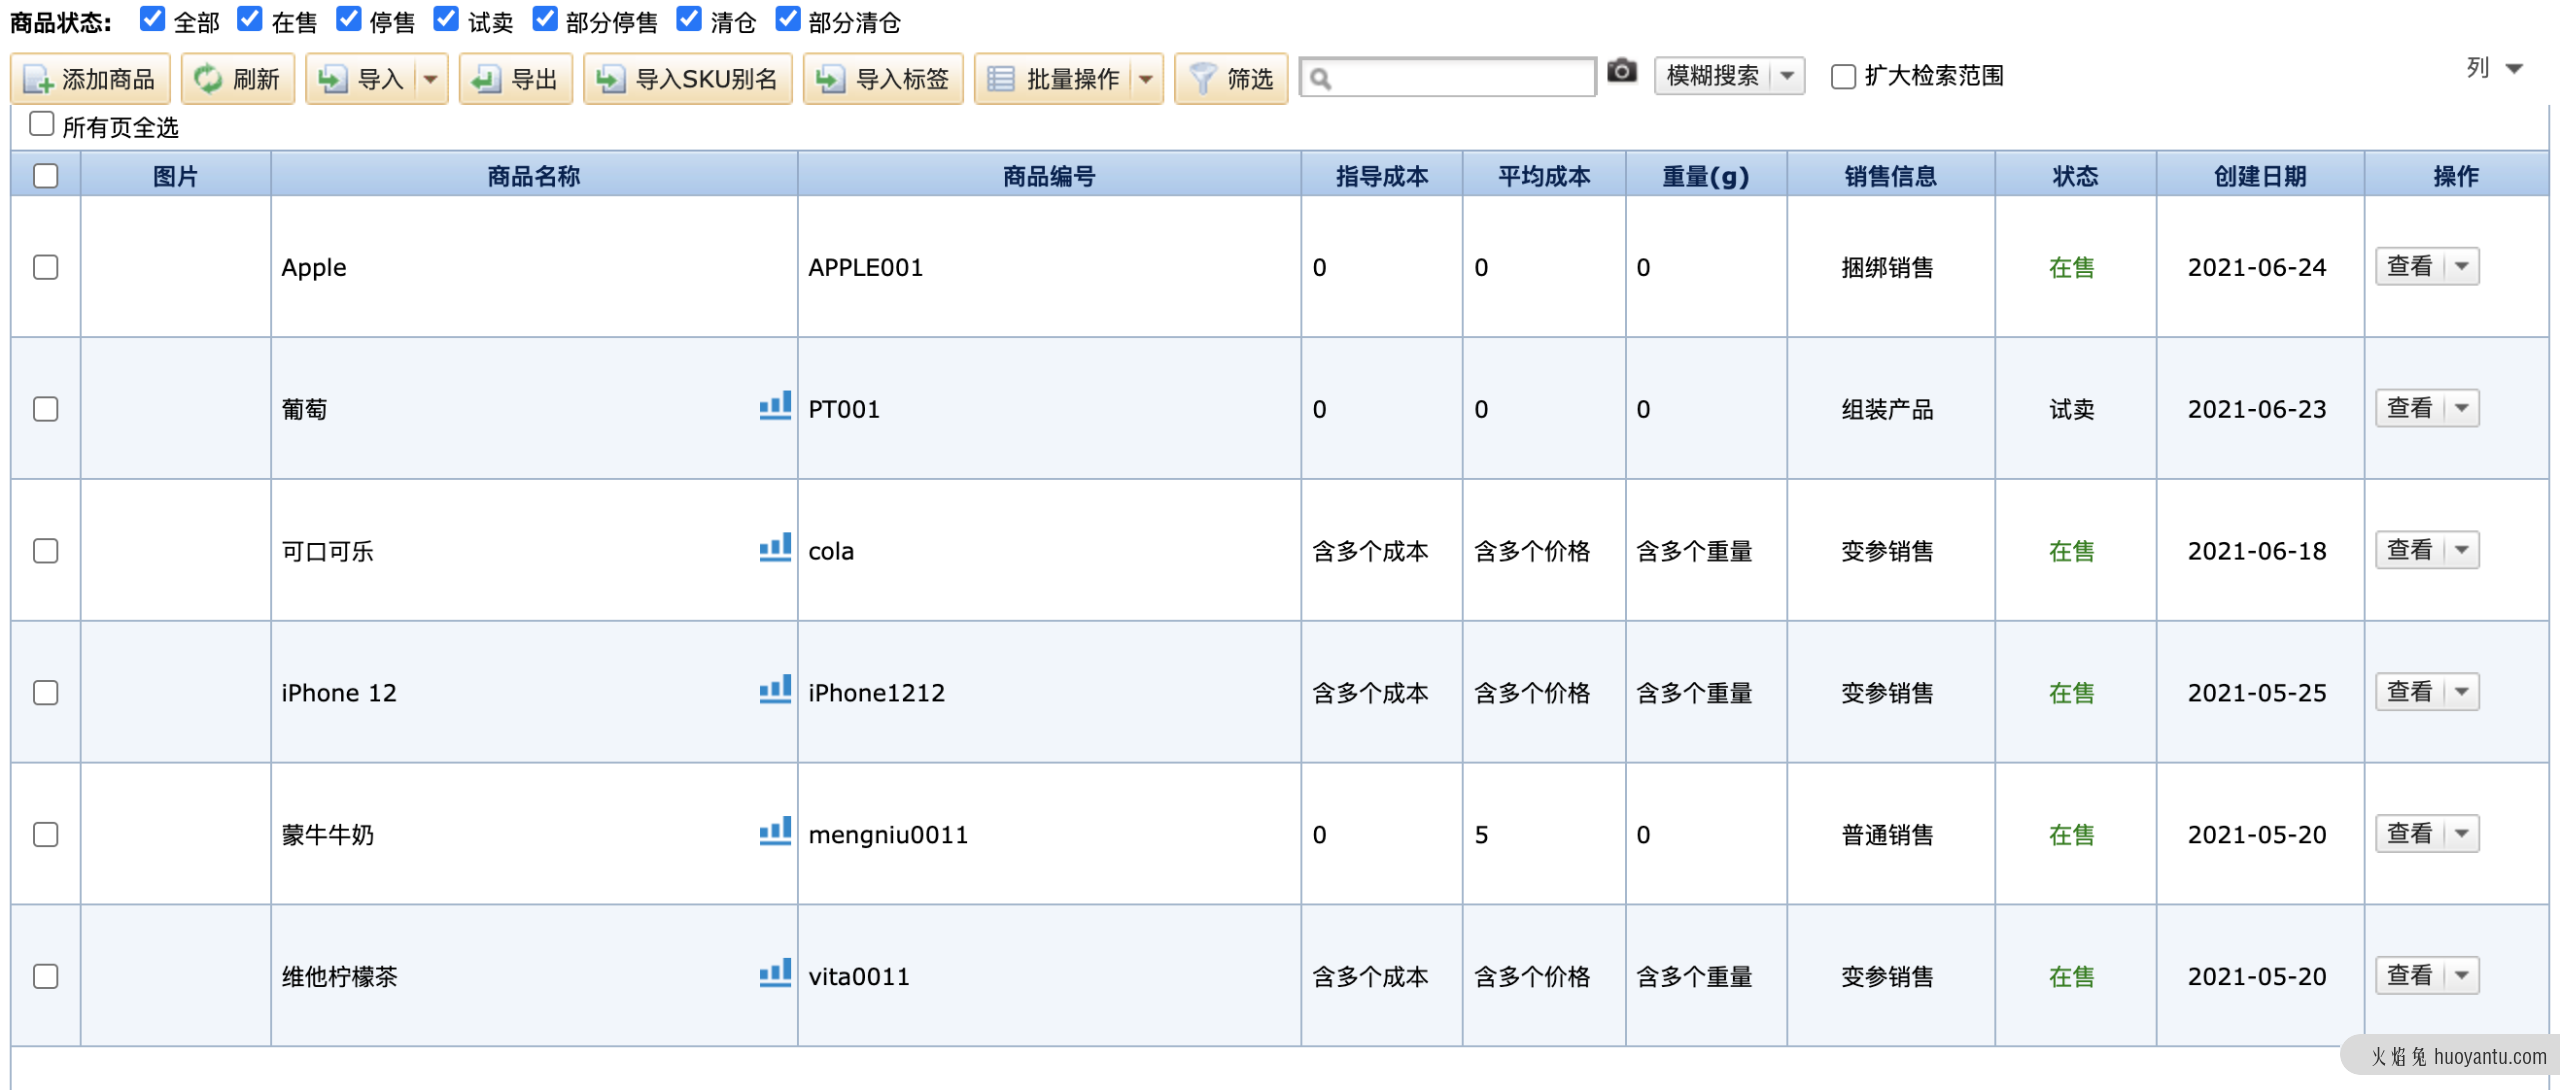Sort by the 平均成本 column header

[1544, 176]
